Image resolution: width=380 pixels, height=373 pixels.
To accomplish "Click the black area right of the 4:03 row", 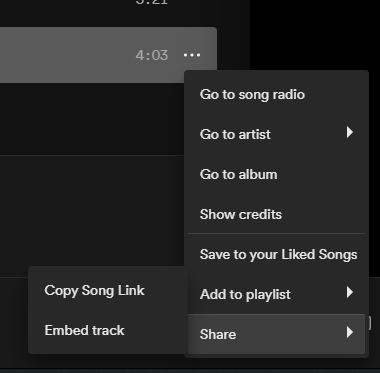I will pyautogui.click(x=315, y=33).
